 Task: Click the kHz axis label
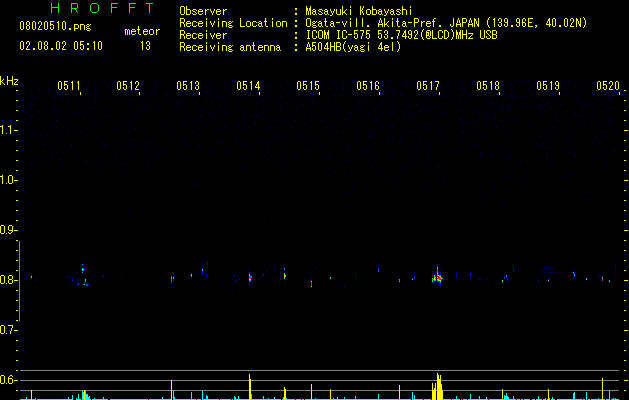click(x=9, y=81)
